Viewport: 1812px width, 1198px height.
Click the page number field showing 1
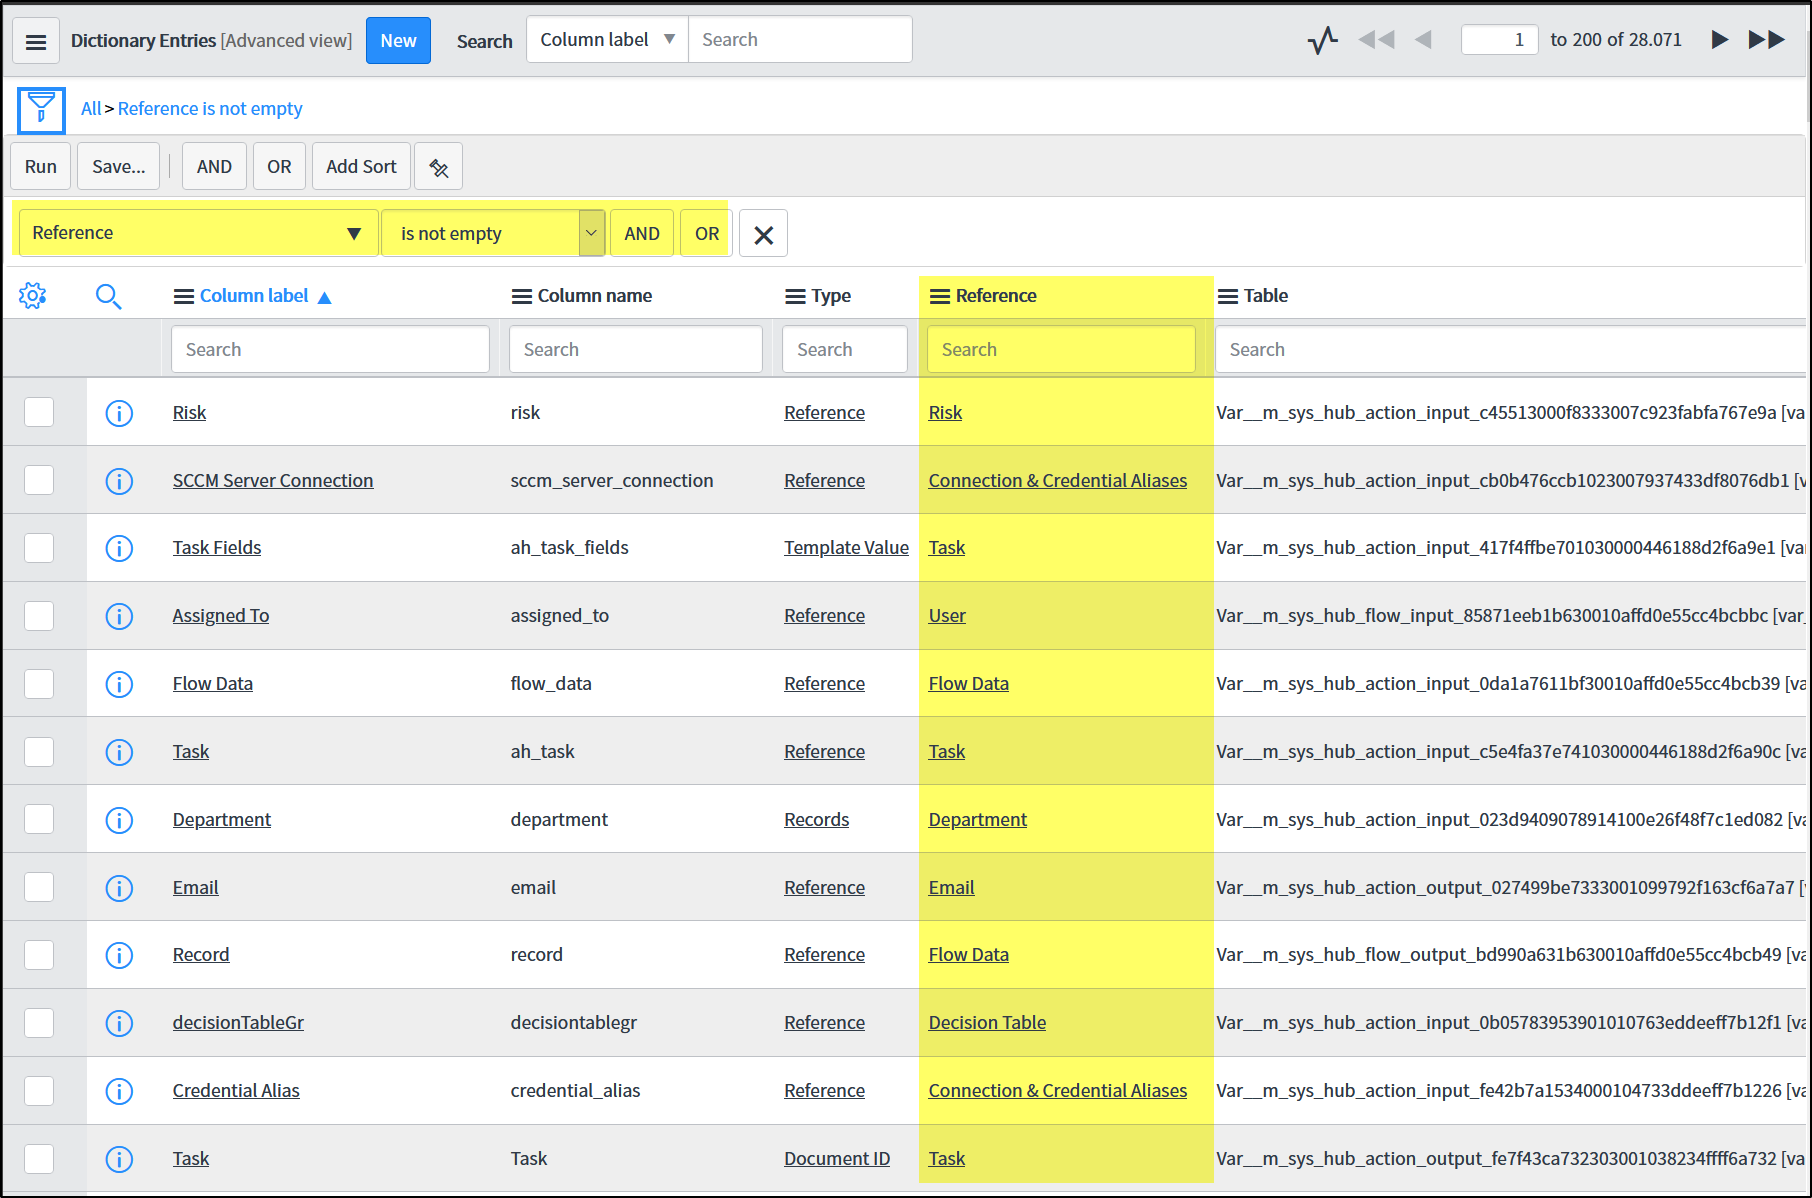point(1499,40)
